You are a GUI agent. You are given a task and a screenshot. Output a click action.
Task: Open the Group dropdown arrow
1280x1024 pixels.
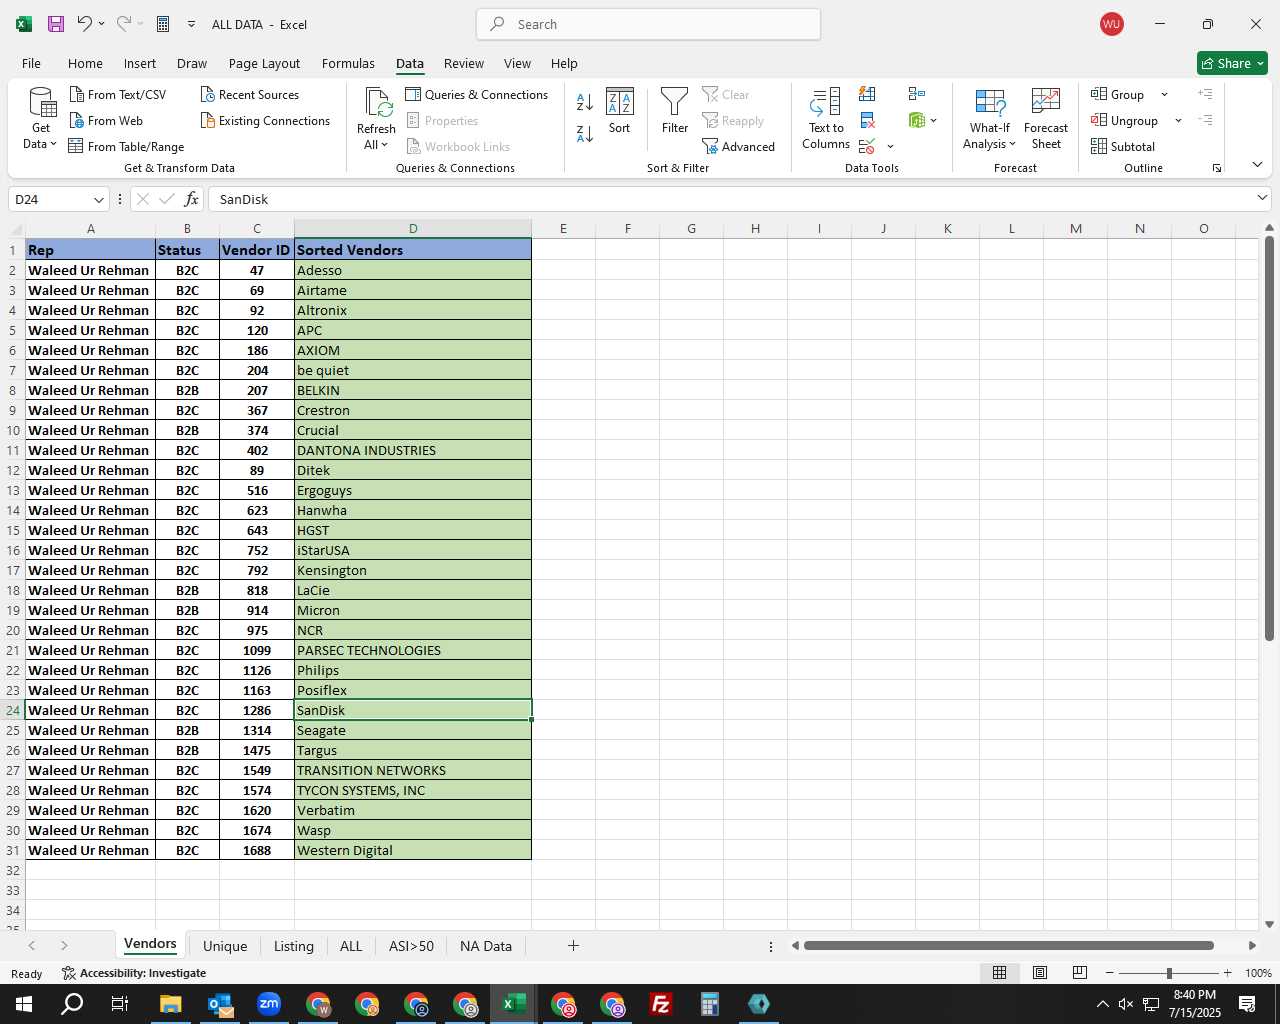point(1164,94)
